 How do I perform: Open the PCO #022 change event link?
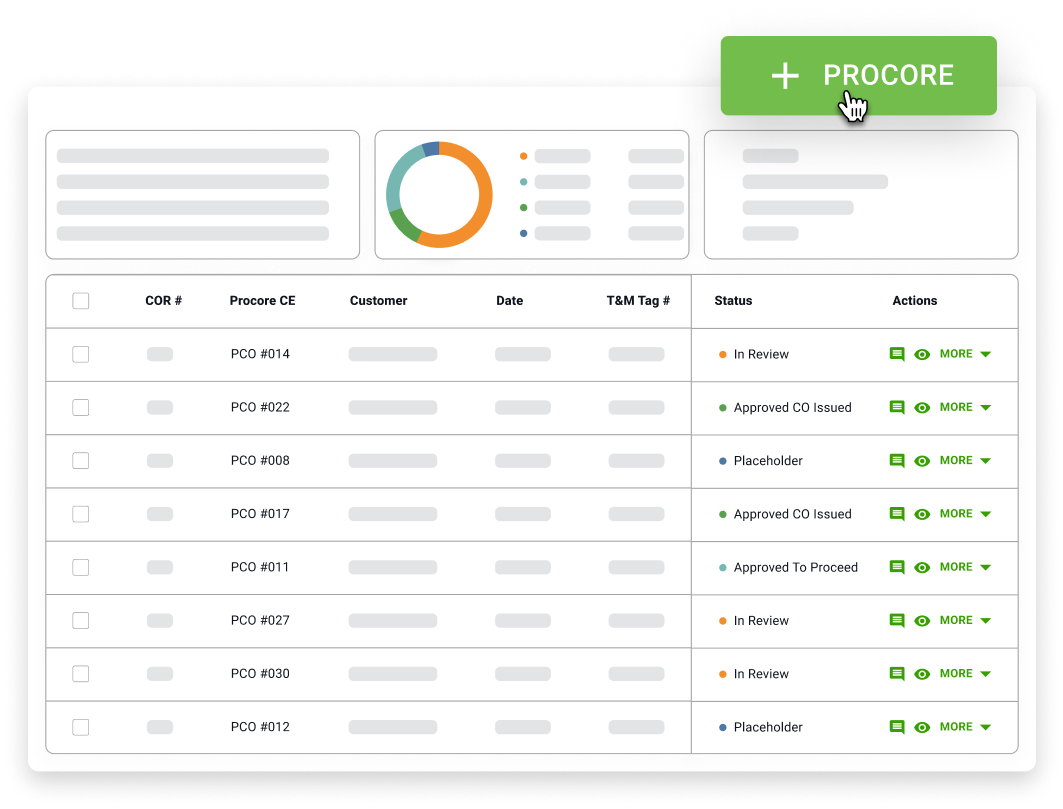pos(260,407)
